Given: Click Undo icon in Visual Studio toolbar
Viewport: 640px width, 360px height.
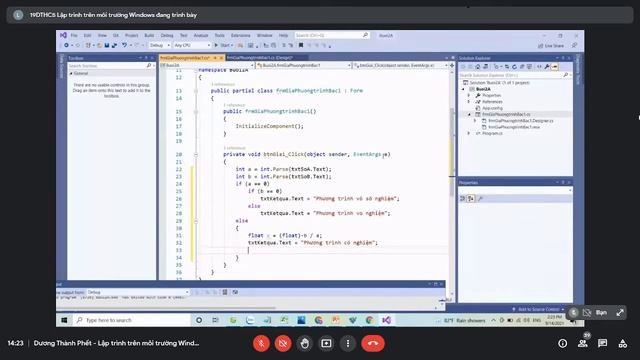Looking at the screenshot, I should 124,45.
